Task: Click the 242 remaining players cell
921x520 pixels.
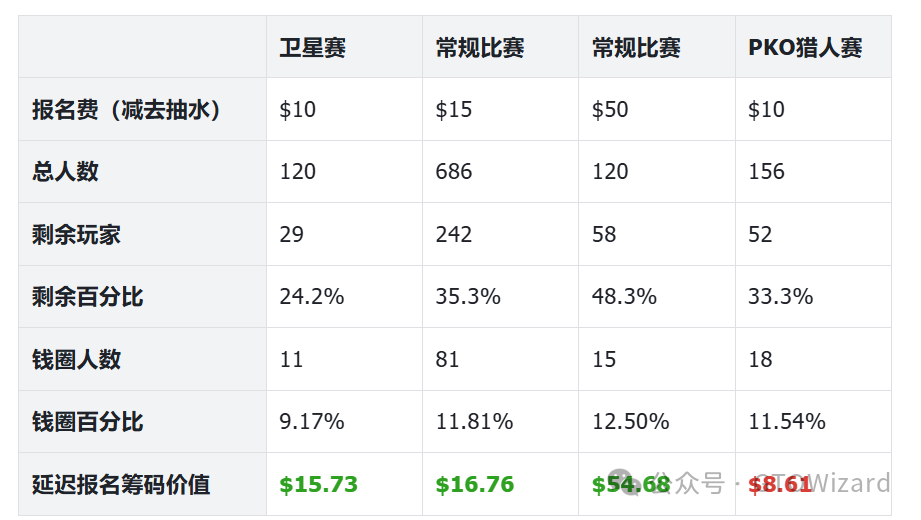Action: 453,235
